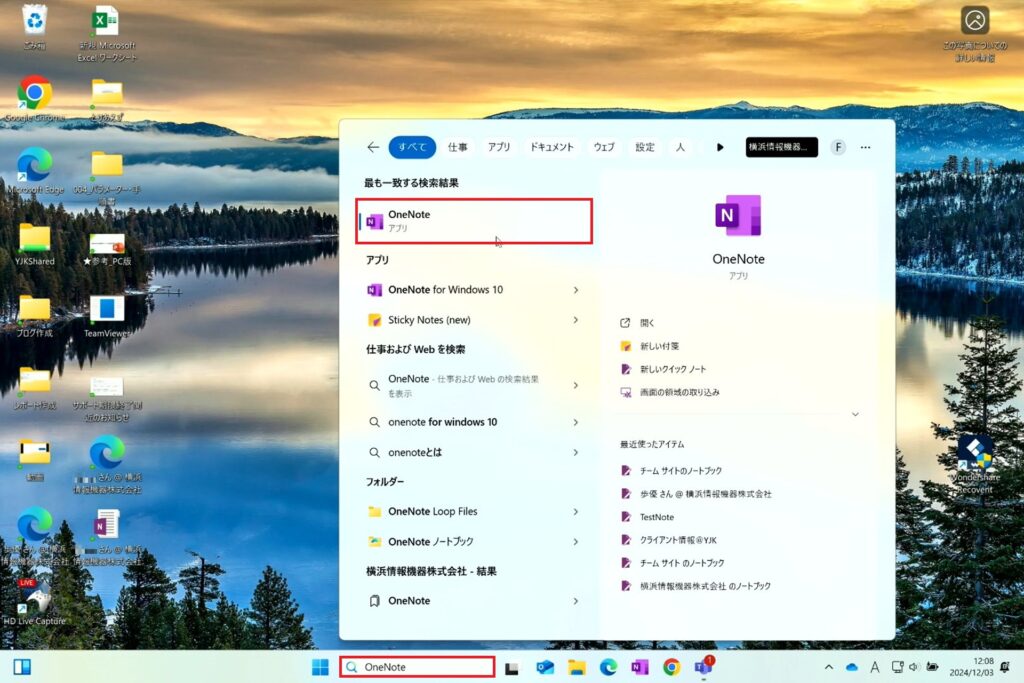
Task: Choose 新しいクイック ノート action
Action: click(x=673, y=370)
